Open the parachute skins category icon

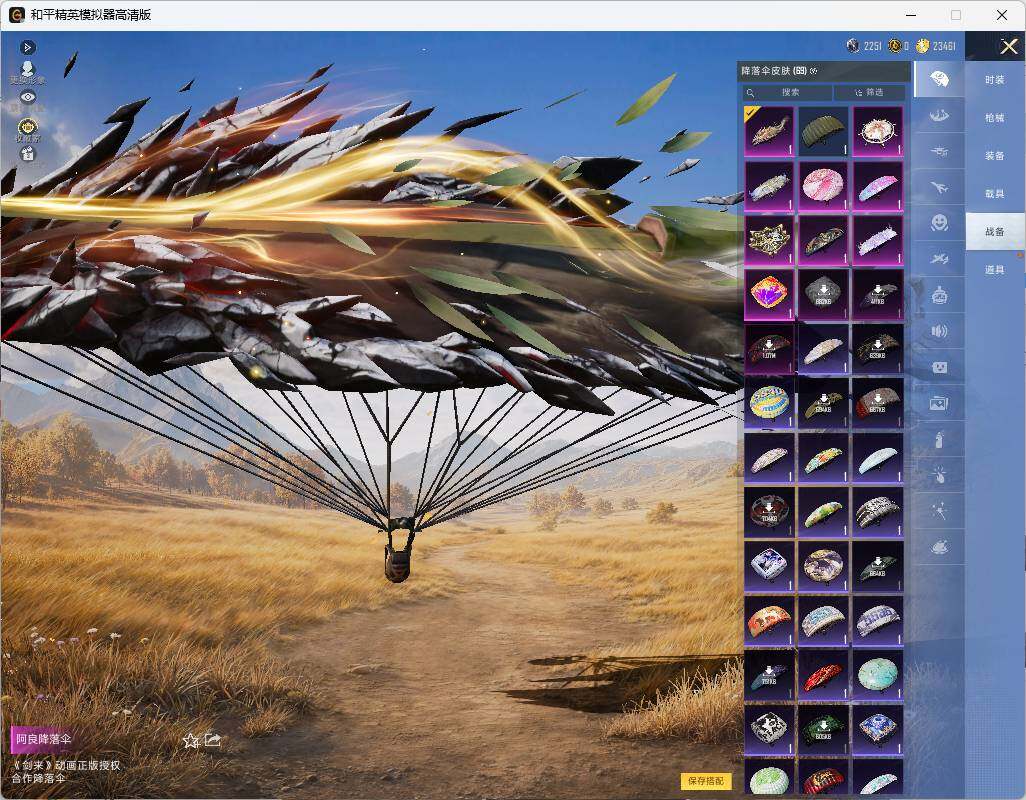939,79
